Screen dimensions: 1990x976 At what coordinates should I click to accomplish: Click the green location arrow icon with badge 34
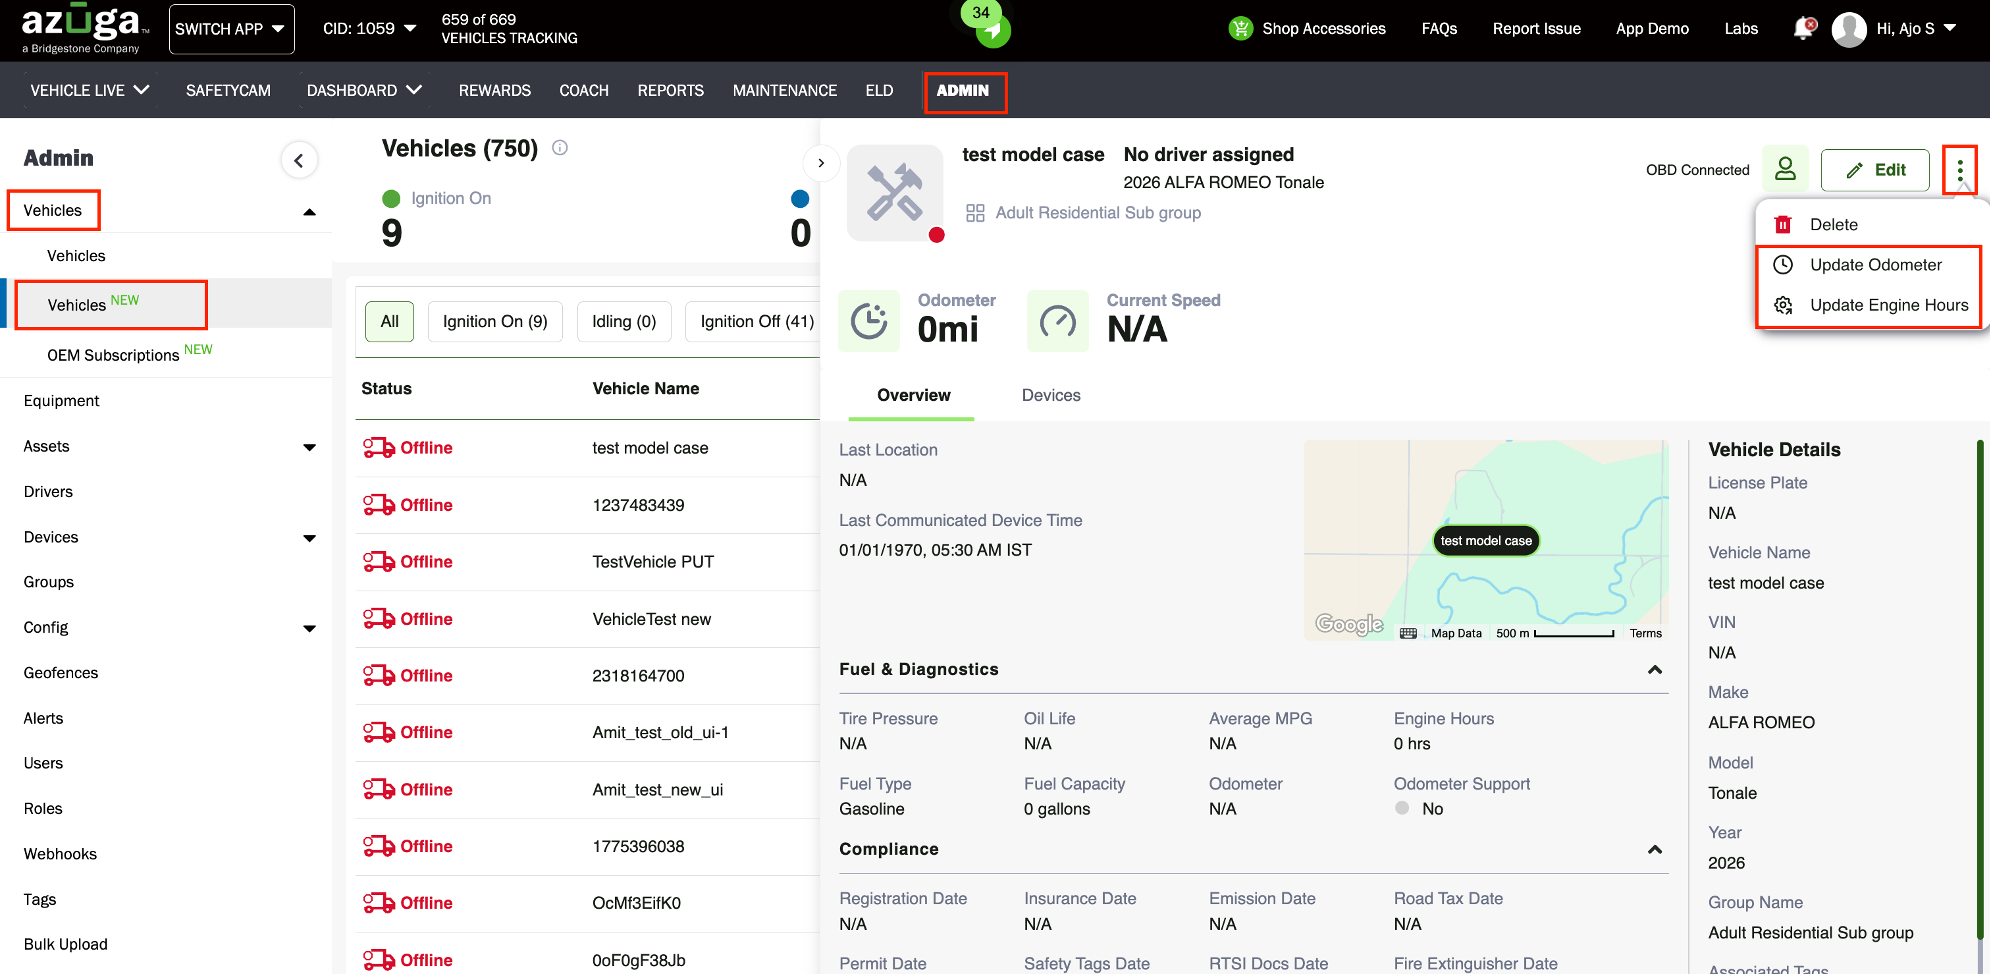tap(991, 29)
